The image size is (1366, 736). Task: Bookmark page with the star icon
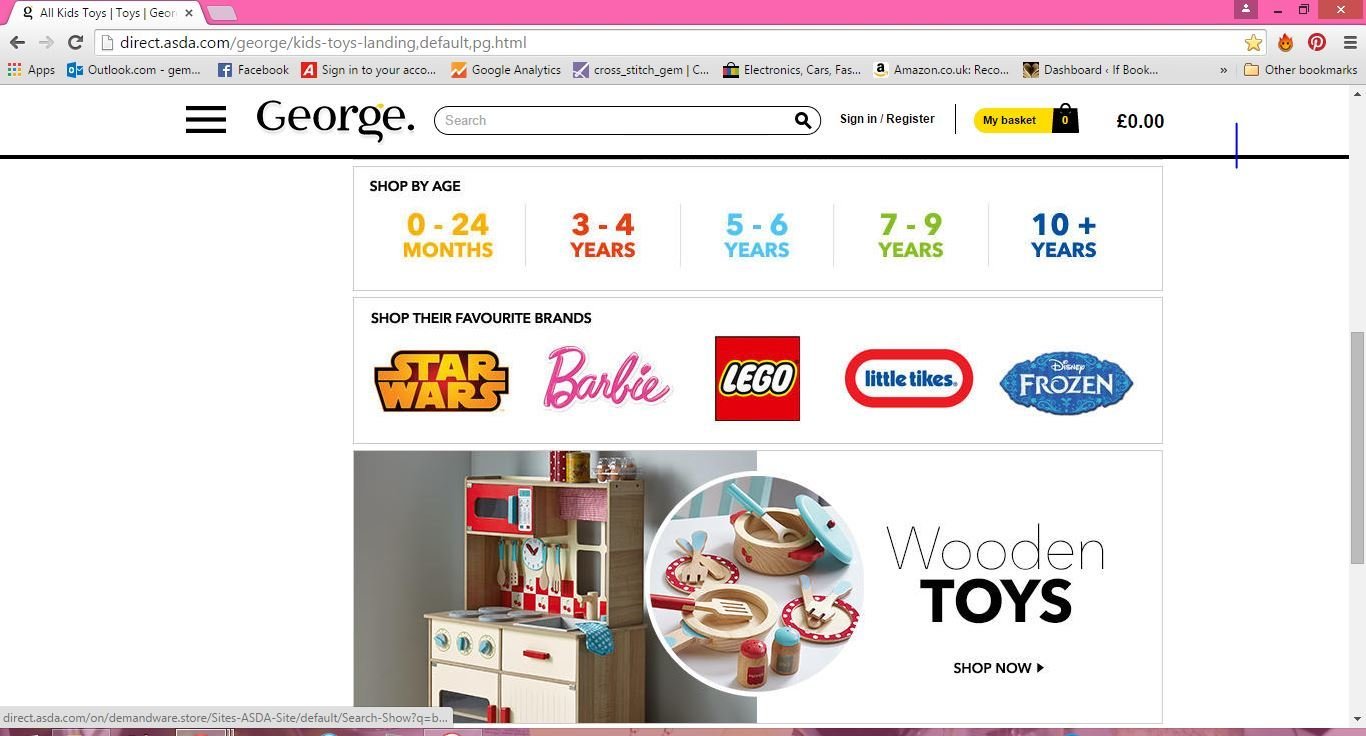(1253, 42)
